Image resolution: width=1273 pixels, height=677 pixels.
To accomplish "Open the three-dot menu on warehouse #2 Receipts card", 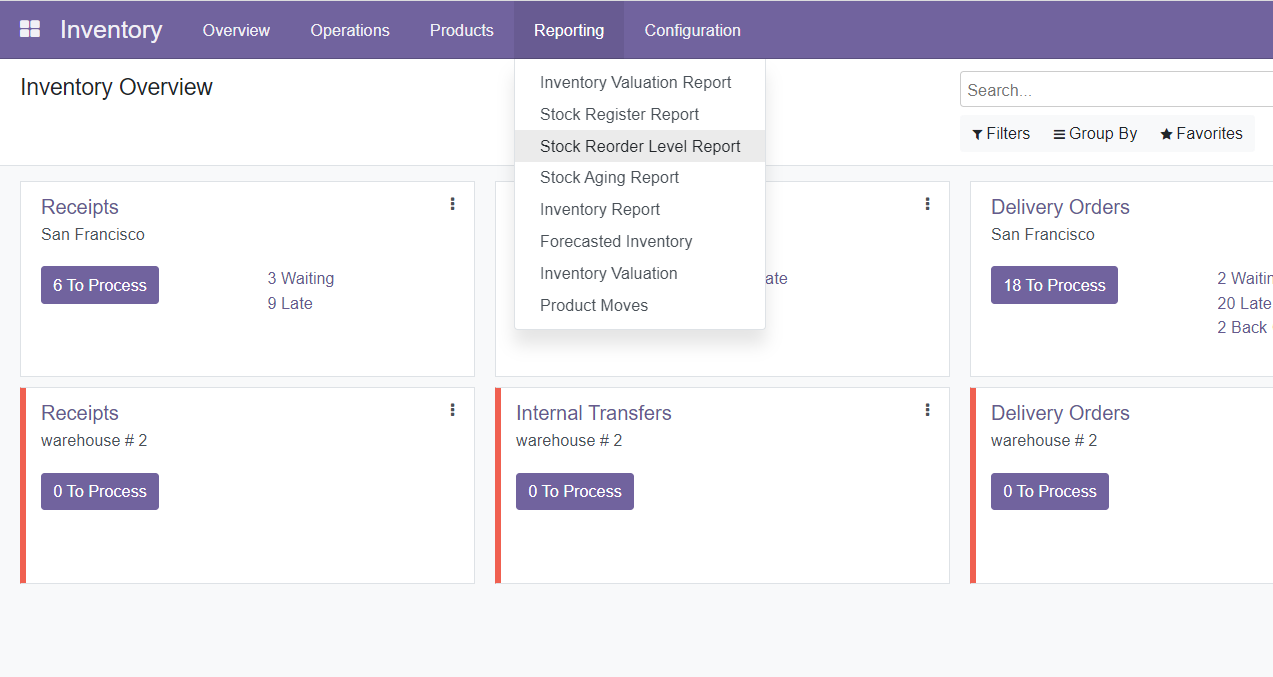I will point(452,409).
